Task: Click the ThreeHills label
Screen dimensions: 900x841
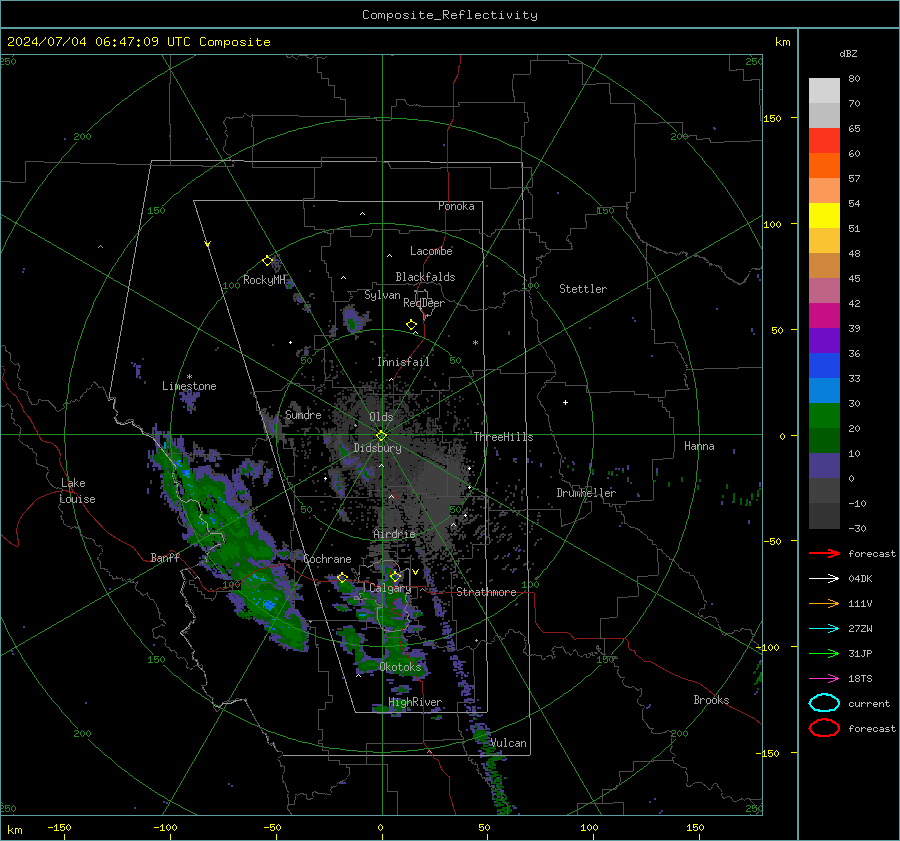Action: coord(503,437)
